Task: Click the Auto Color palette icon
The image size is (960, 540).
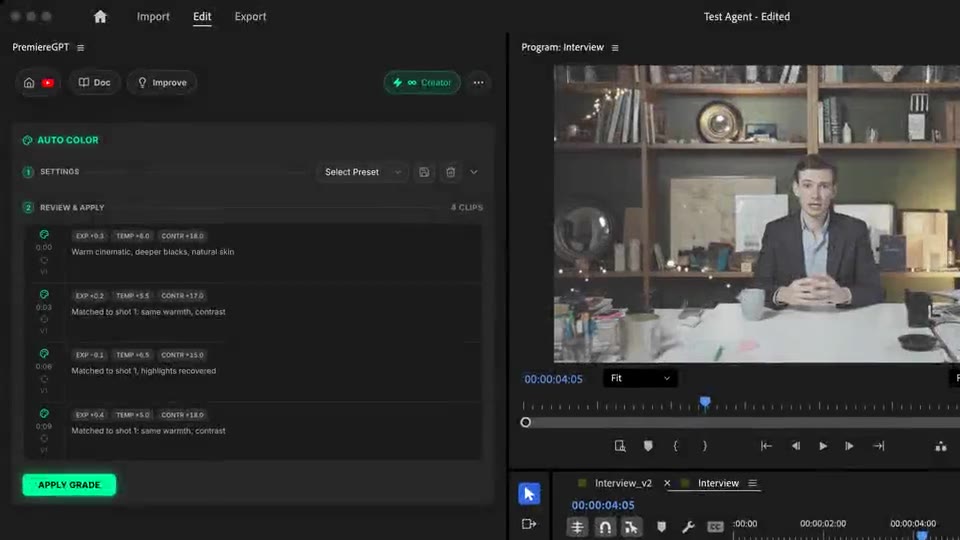Action: pos(27,140)
